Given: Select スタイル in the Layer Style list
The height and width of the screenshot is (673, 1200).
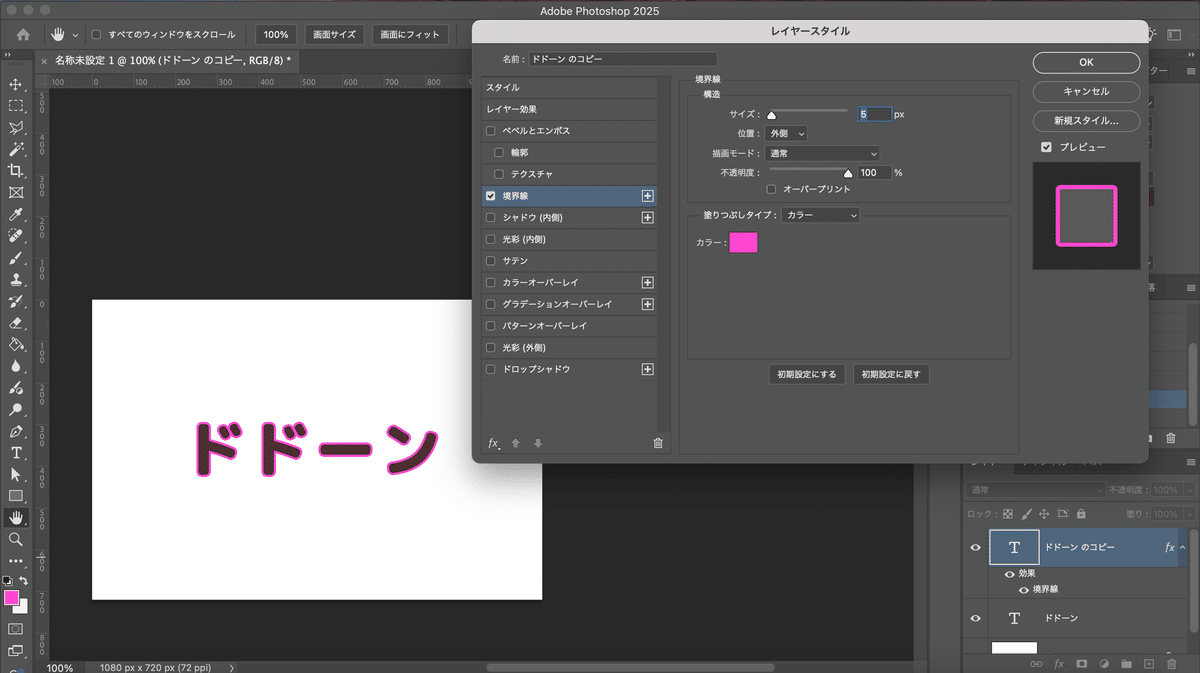Looking at the screenshot, I should [569, 88].
